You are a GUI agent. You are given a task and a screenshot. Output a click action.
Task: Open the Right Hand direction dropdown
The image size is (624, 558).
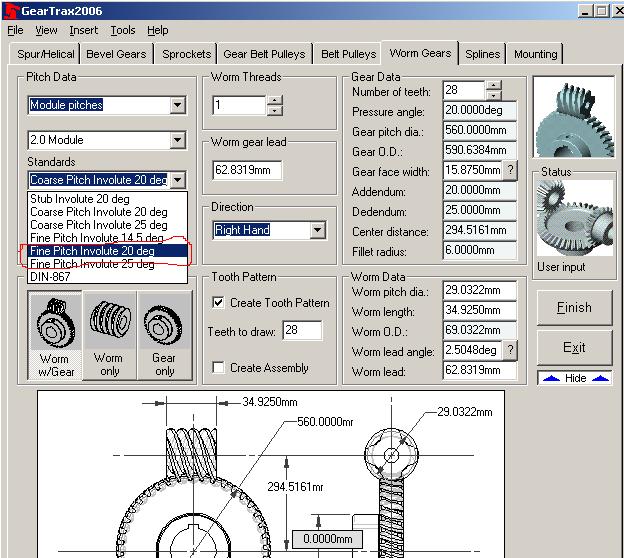click(x=318, y=230)
